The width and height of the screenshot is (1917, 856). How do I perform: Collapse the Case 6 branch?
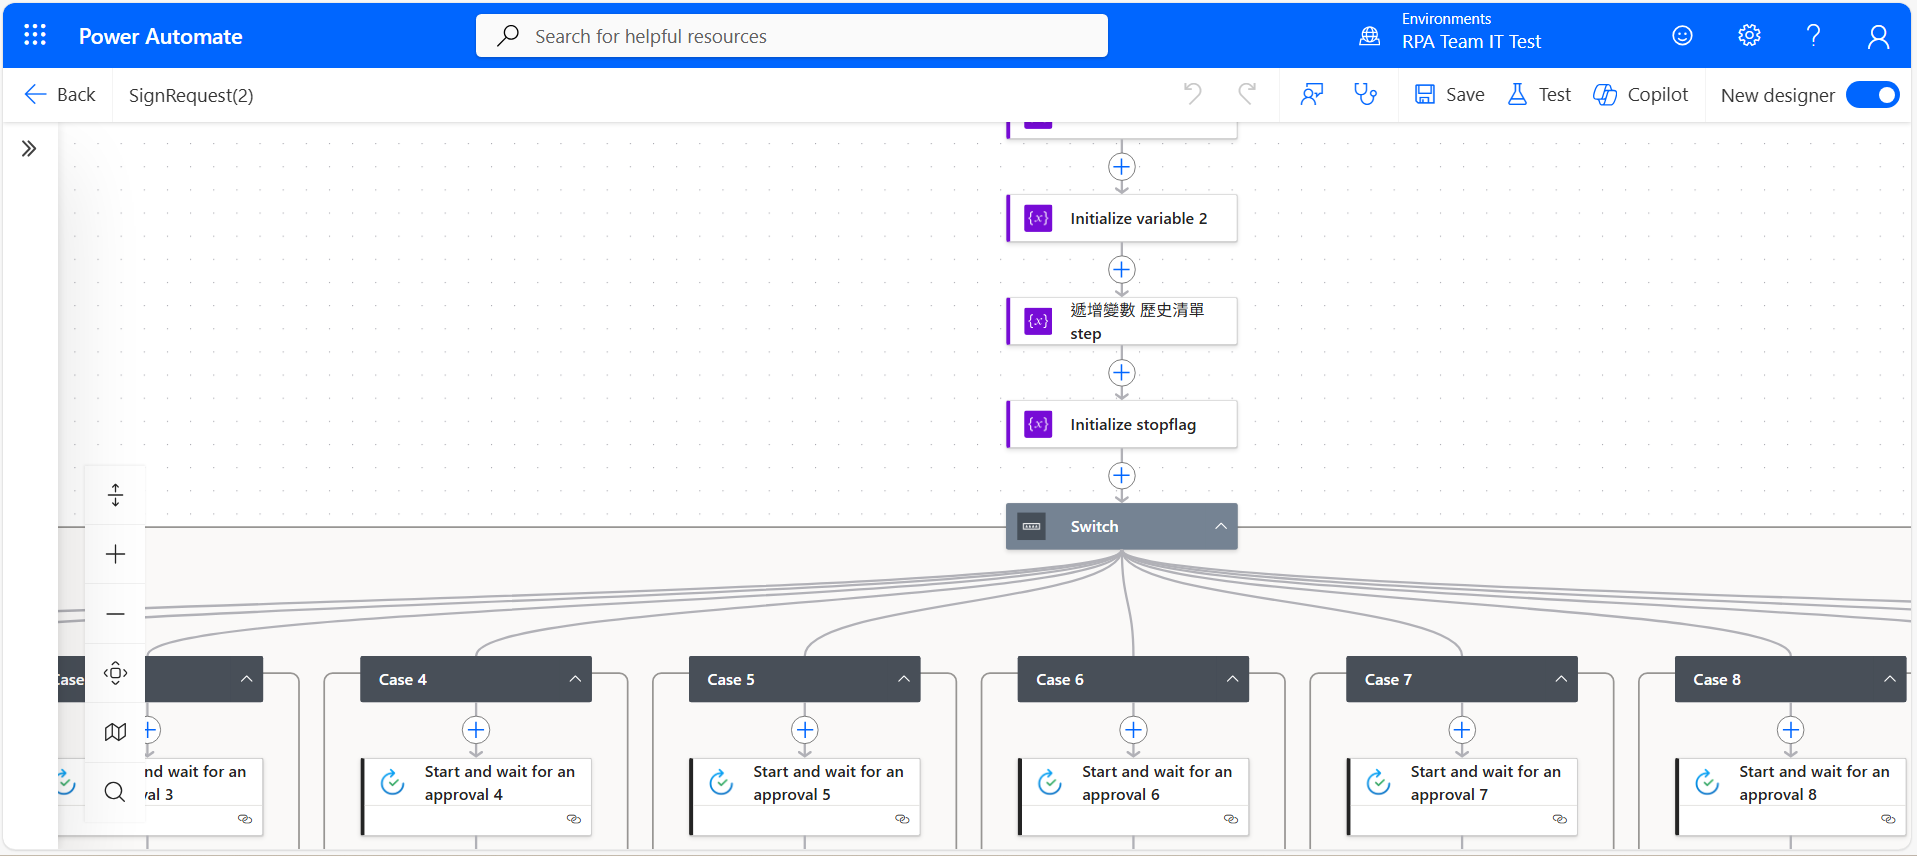tap(1232, 679)
